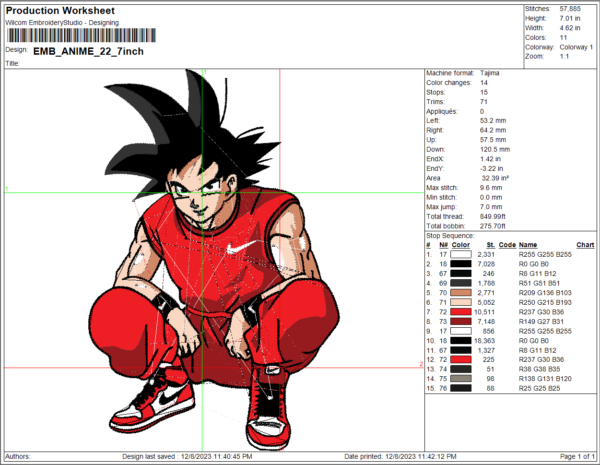Click the color name R25 G25 B25

click(540, 388)
